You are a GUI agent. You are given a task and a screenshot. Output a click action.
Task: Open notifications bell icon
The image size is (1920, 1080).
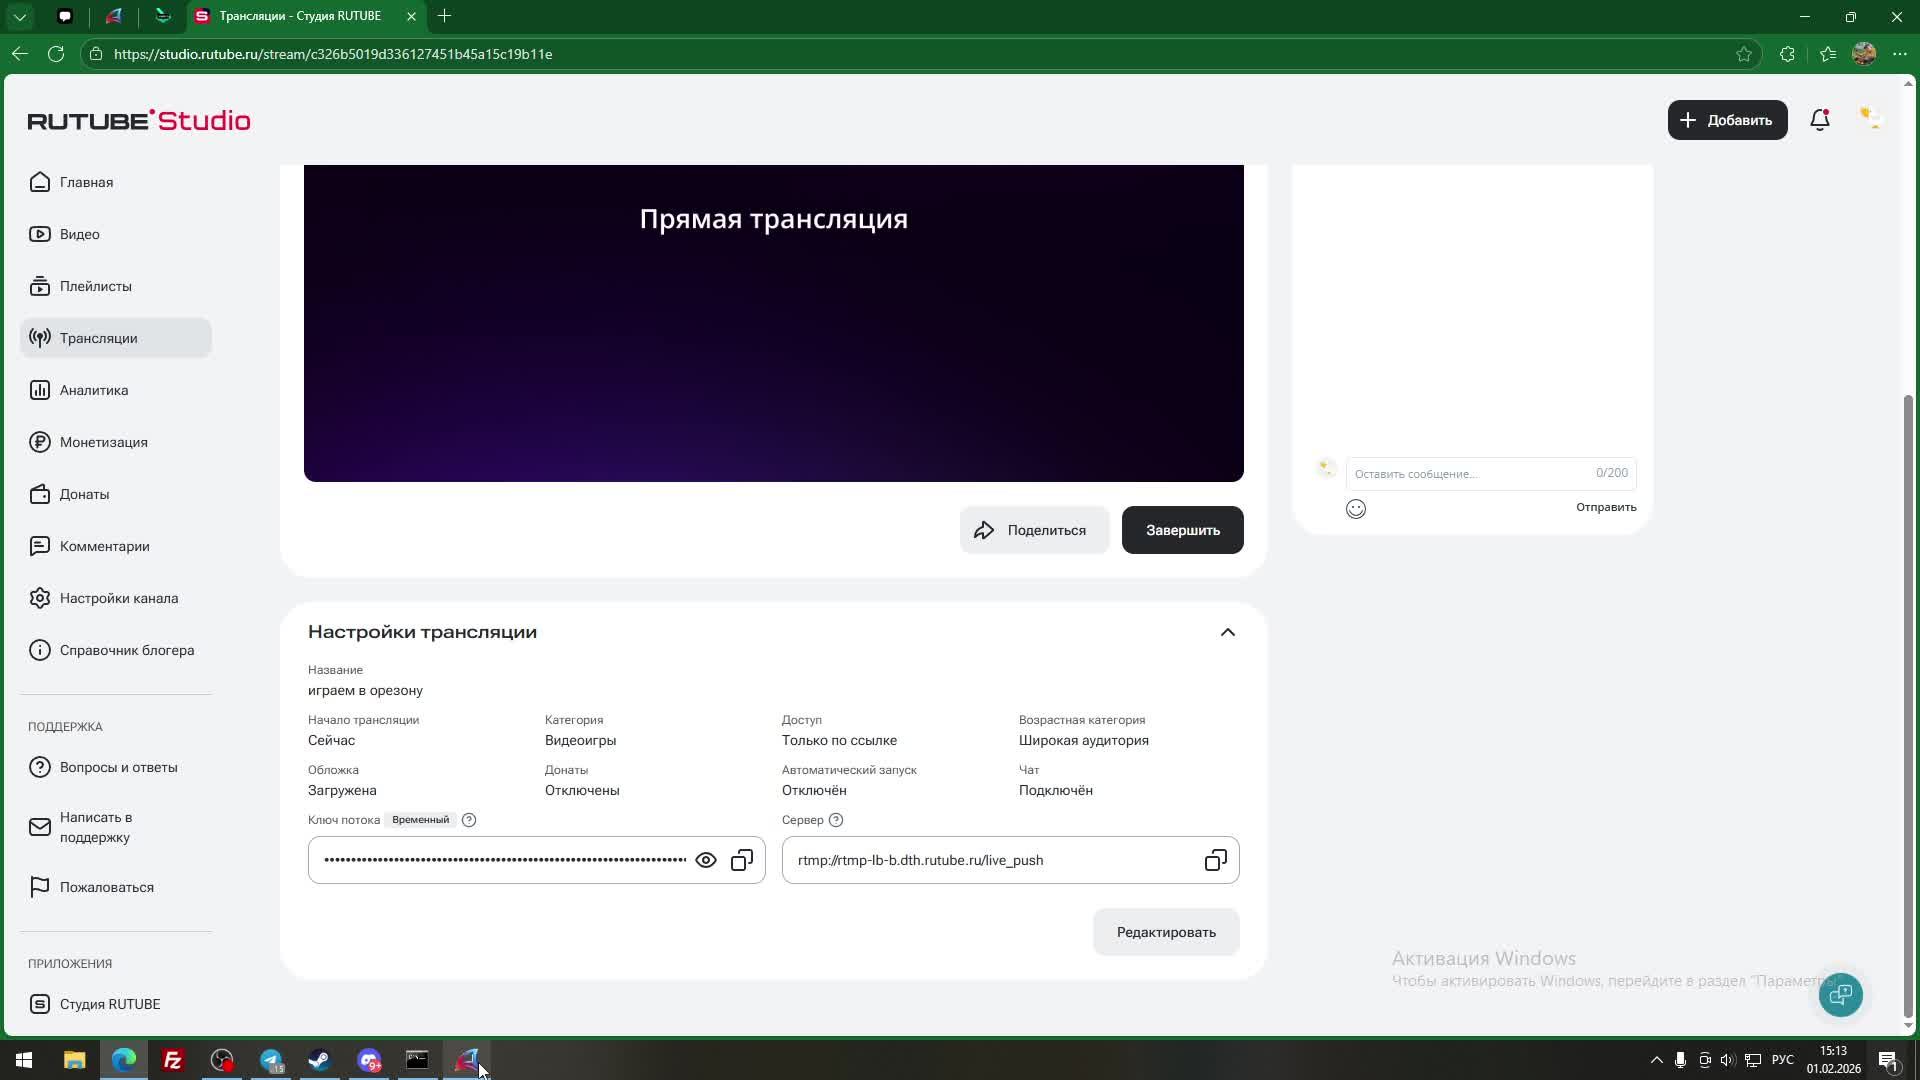click(x=1820, y=120)
